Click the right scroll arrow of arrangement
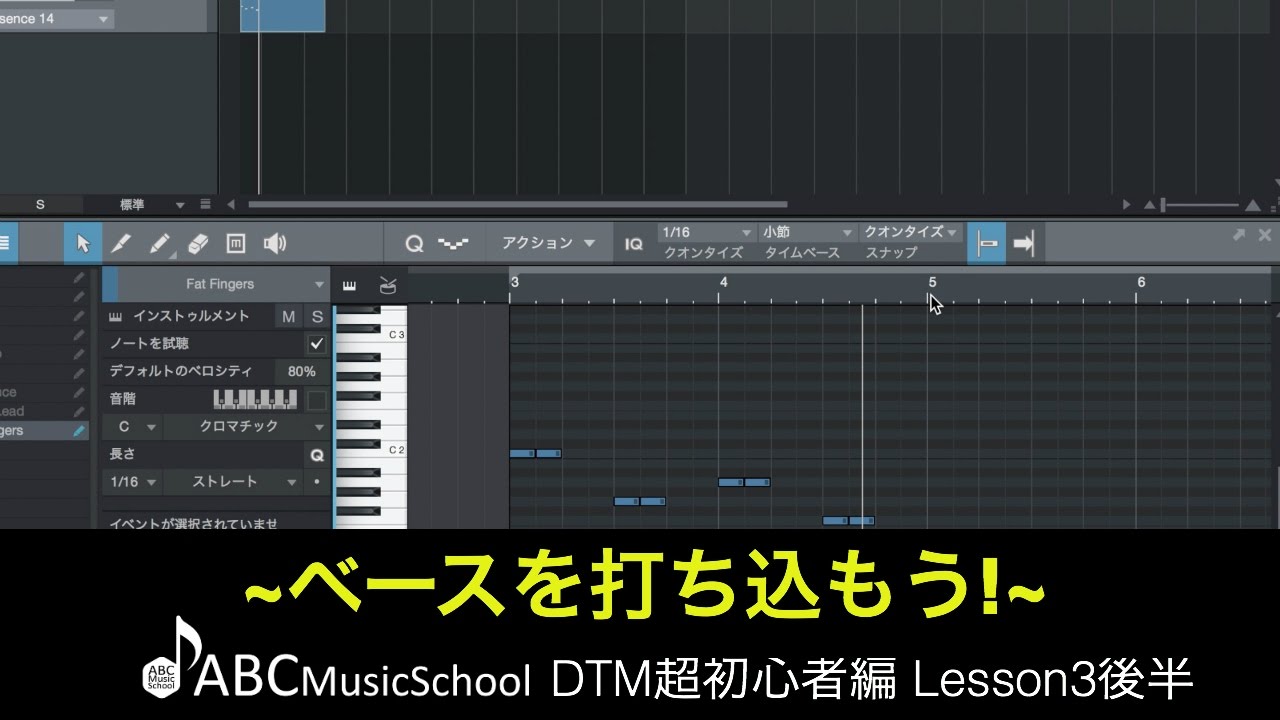This screenshot has height=720, width=1280. (1127, 204)
